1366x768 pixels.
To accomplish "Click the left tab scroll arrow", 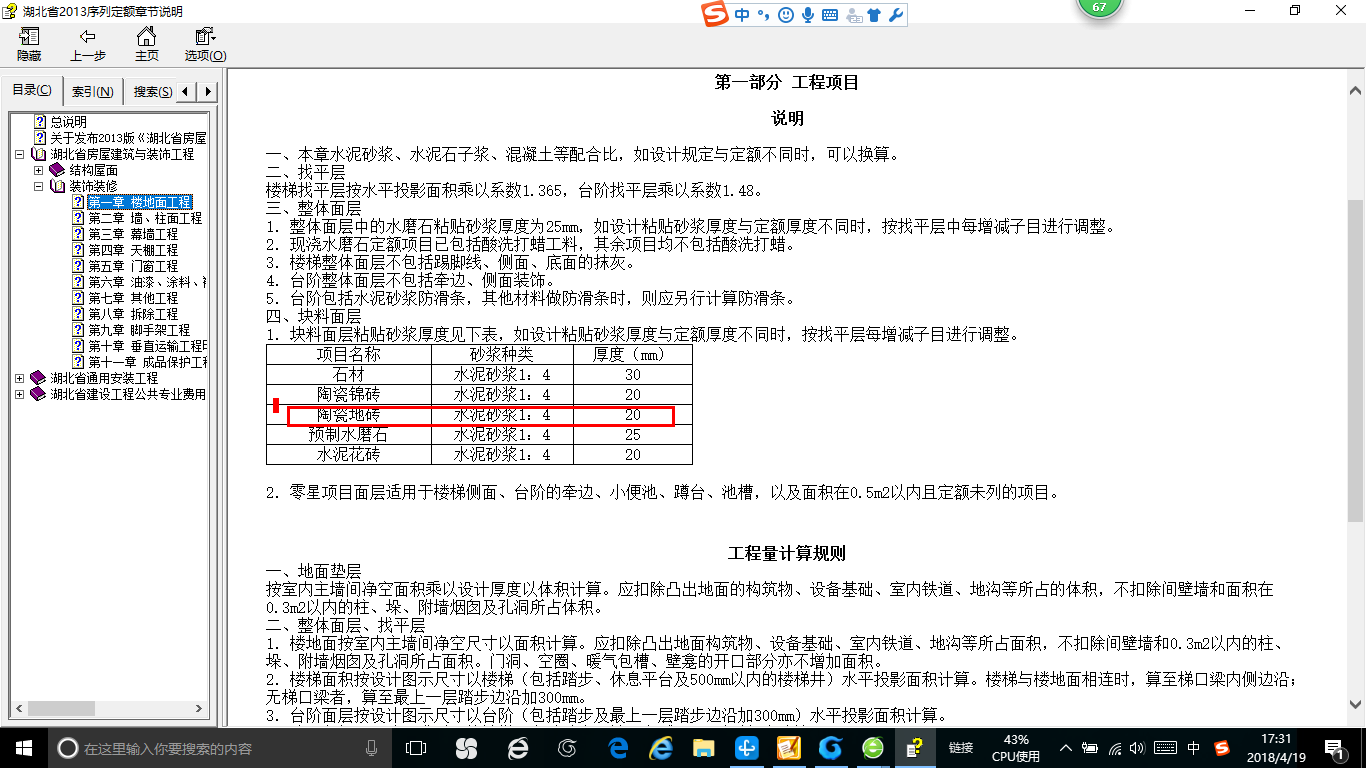I will click(188, 92).
